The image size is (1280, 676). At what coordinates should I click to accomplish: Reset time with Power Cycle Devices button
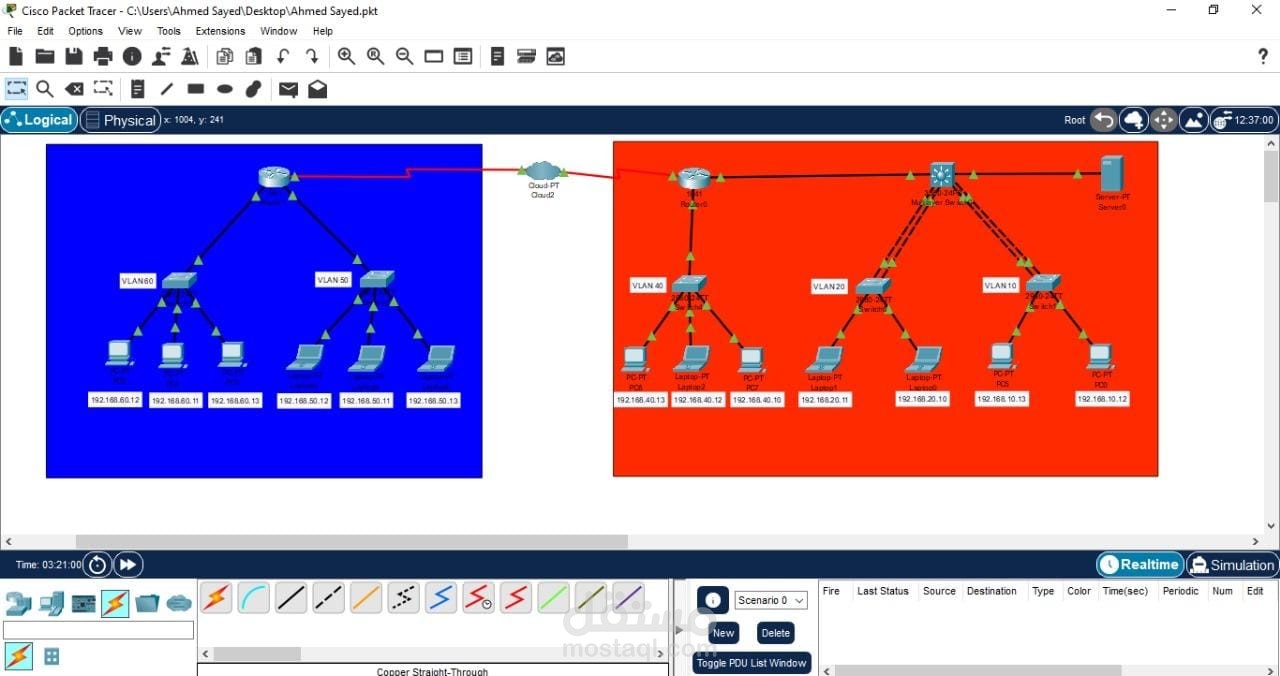97,565
